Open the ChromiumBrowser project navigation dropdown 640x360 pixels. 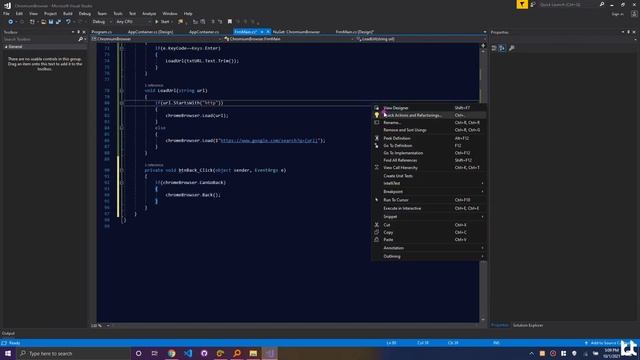[156, 39]
